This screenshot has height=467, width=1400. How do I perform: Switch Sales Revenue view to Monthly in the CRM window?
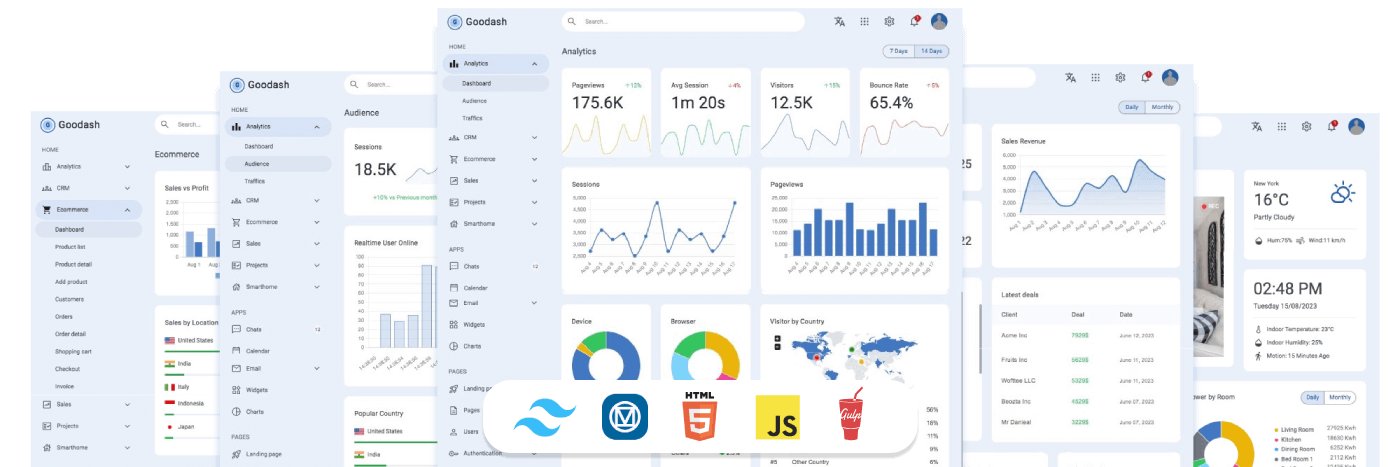pos(1163,107)
